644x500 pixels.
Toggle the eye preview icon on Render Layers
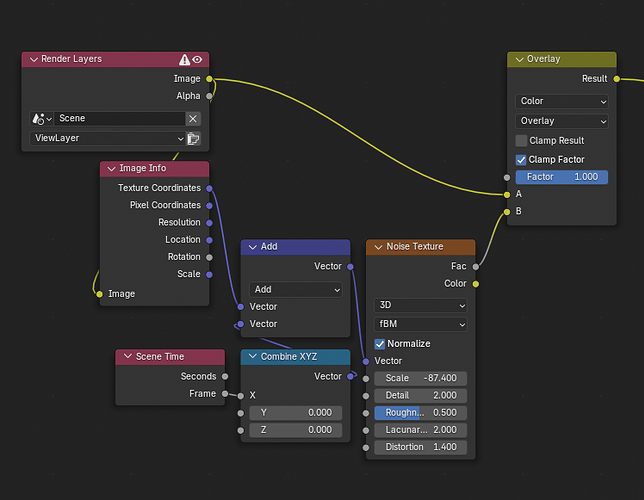tap(198, 60)
